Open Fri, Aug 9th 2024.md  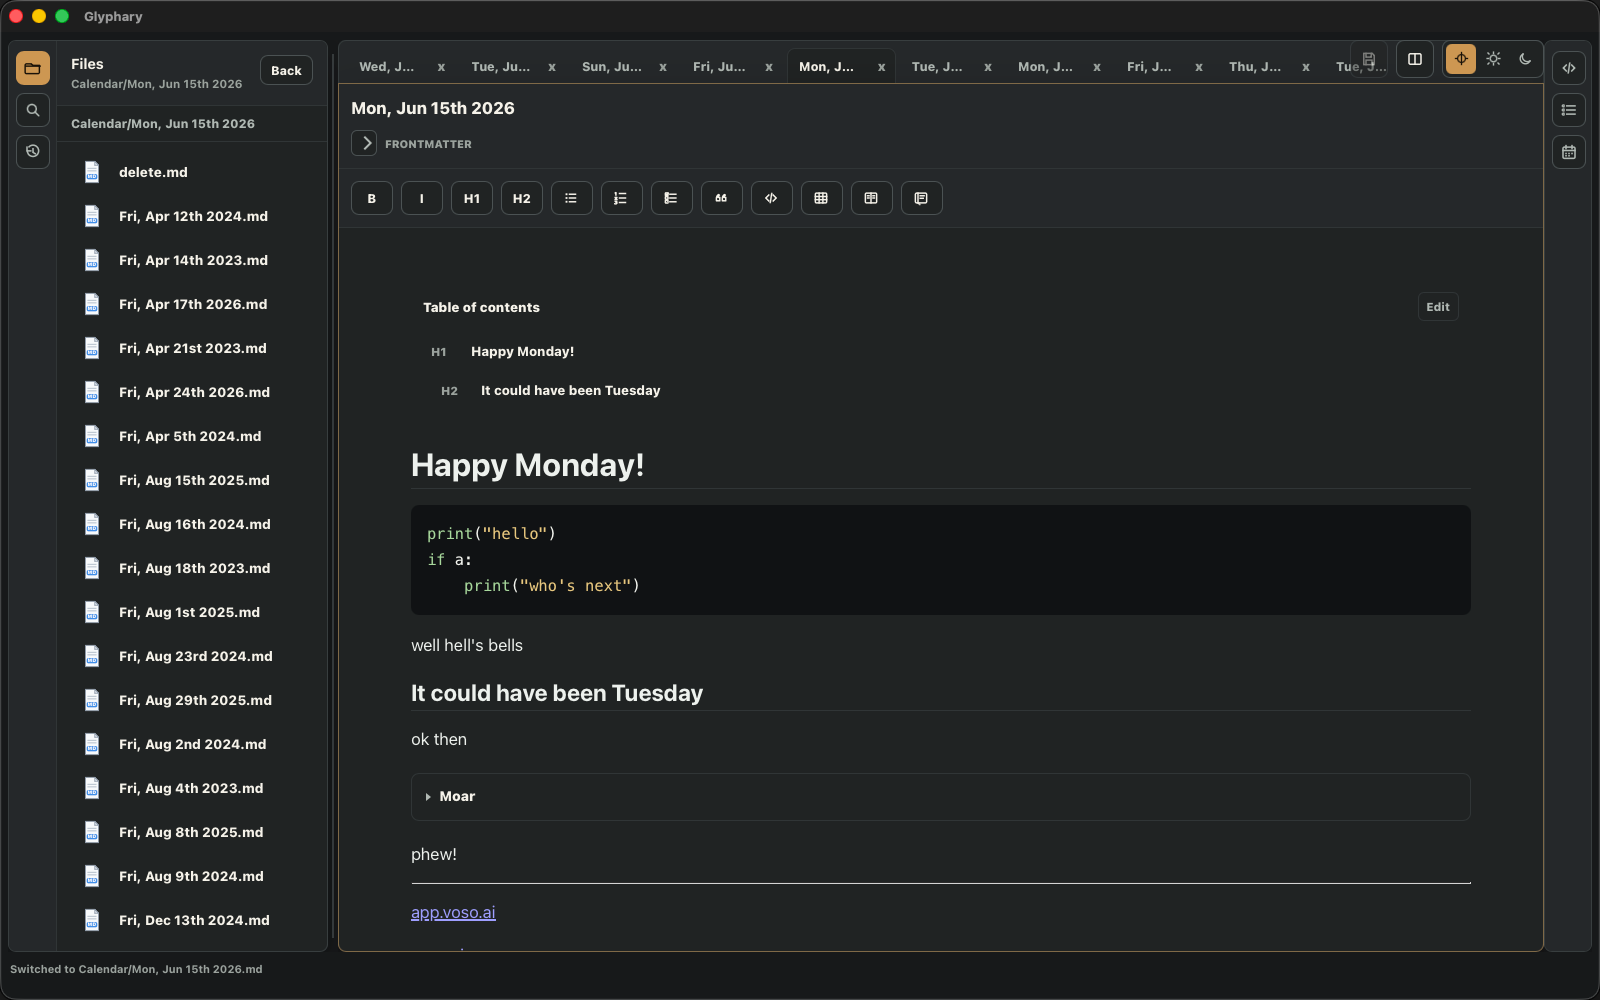click(x=192, y=876)
